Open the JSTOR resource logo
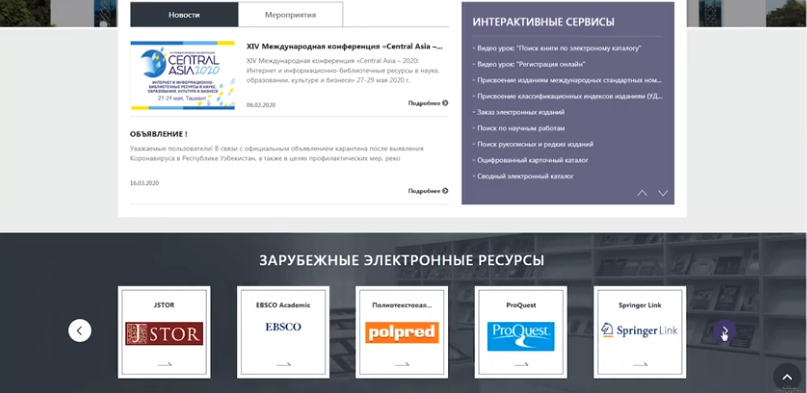 (164, 333)
